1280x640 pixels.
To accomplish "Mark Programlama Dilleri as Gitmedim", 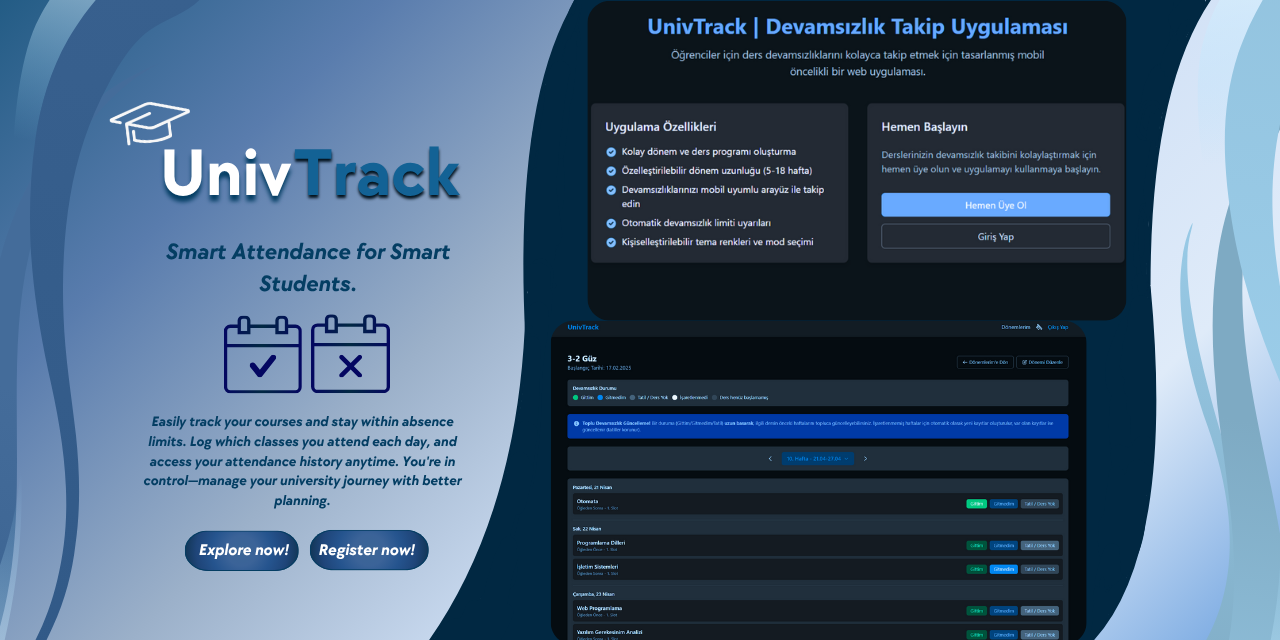I will [x=1004, y=545].
